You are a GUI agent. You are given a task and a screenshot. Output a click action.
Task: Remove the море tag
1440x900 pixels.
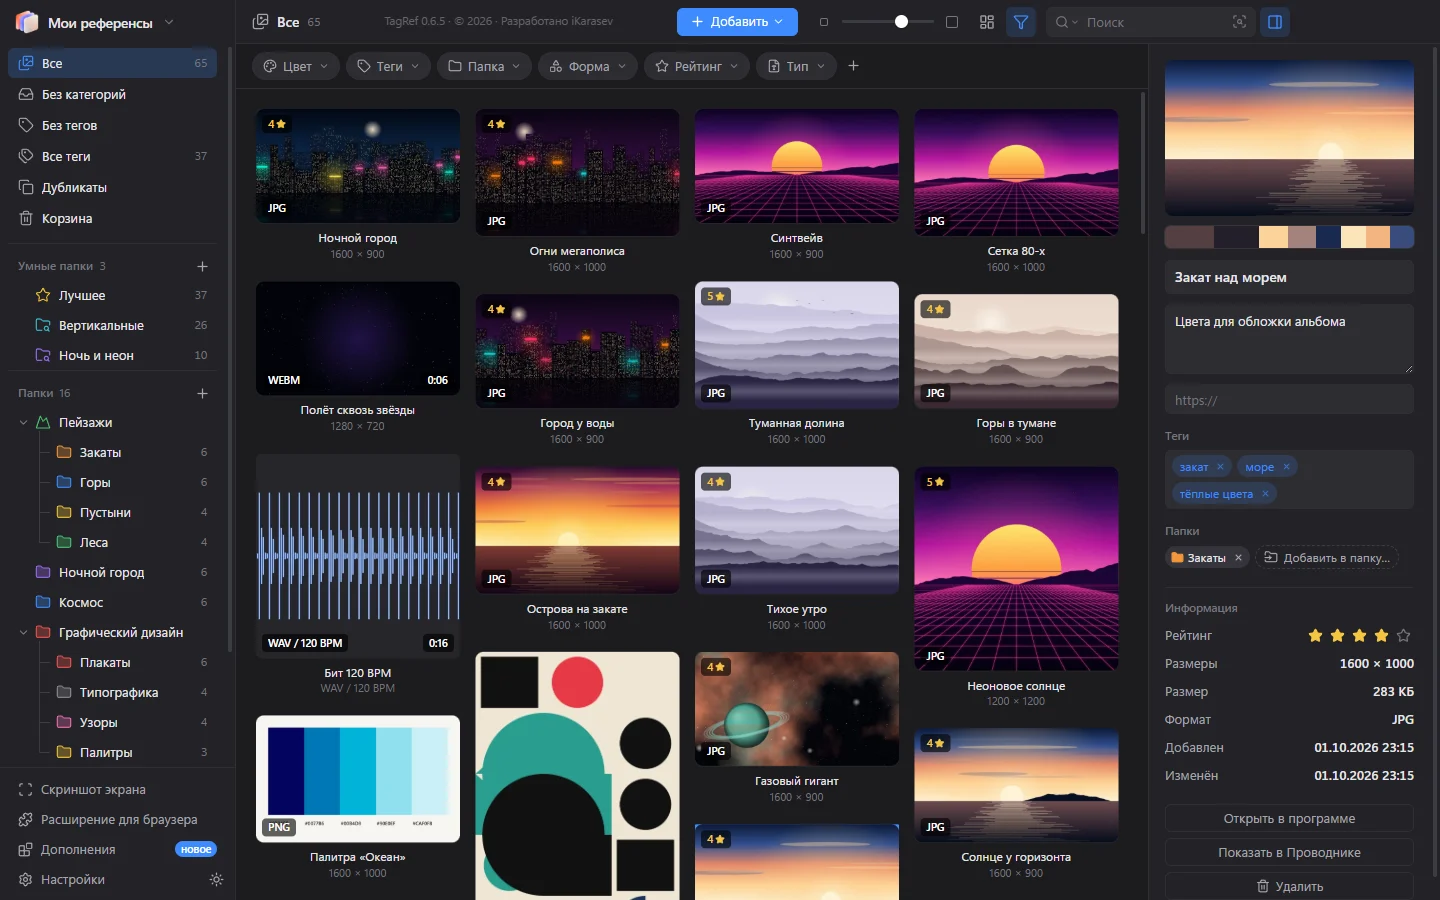[x=1287, y=467]
